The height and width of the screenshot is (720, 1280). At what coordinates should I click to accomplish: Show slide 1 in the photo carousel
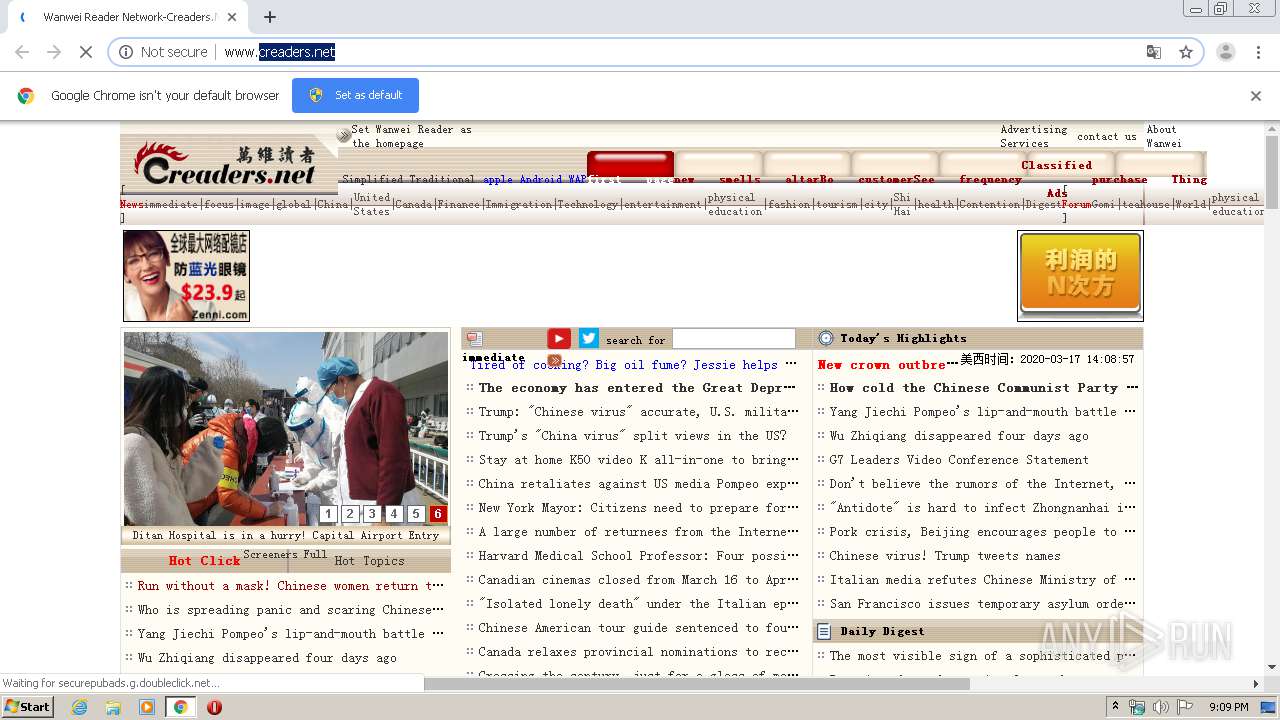tap(328, 514)
